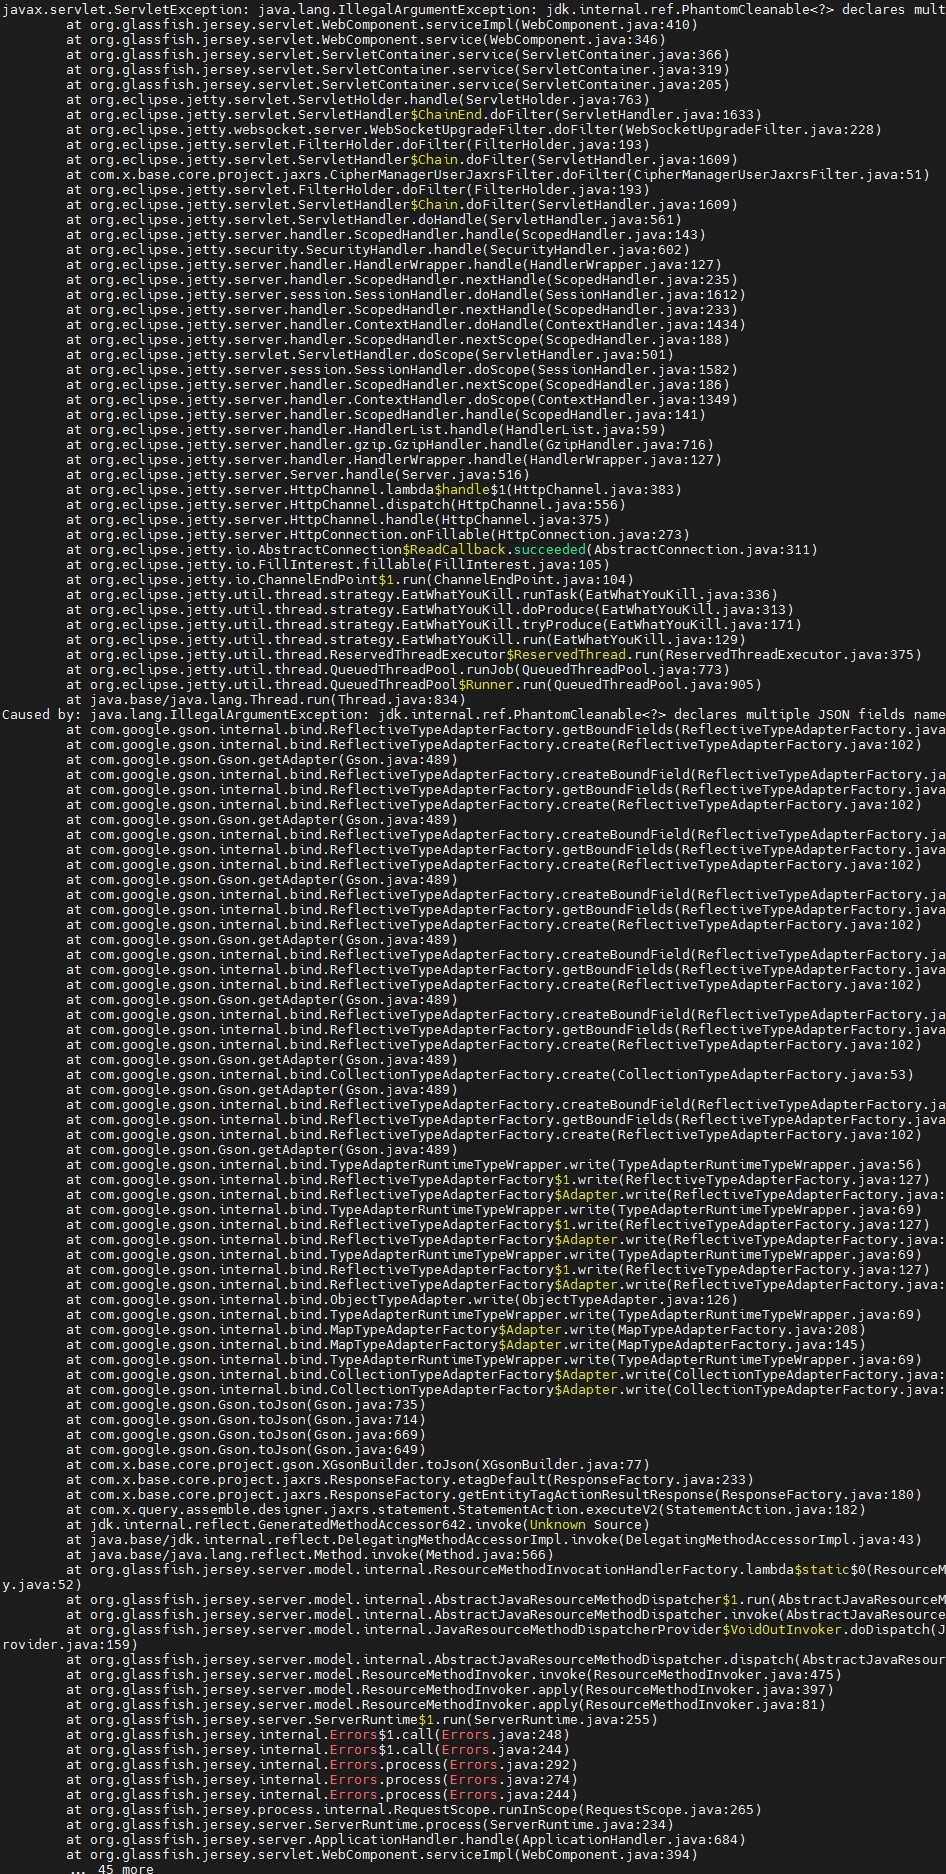Select the ResponseFactory.etagDefault line
946x1874 pixels.
click(x=410, y=1479)
